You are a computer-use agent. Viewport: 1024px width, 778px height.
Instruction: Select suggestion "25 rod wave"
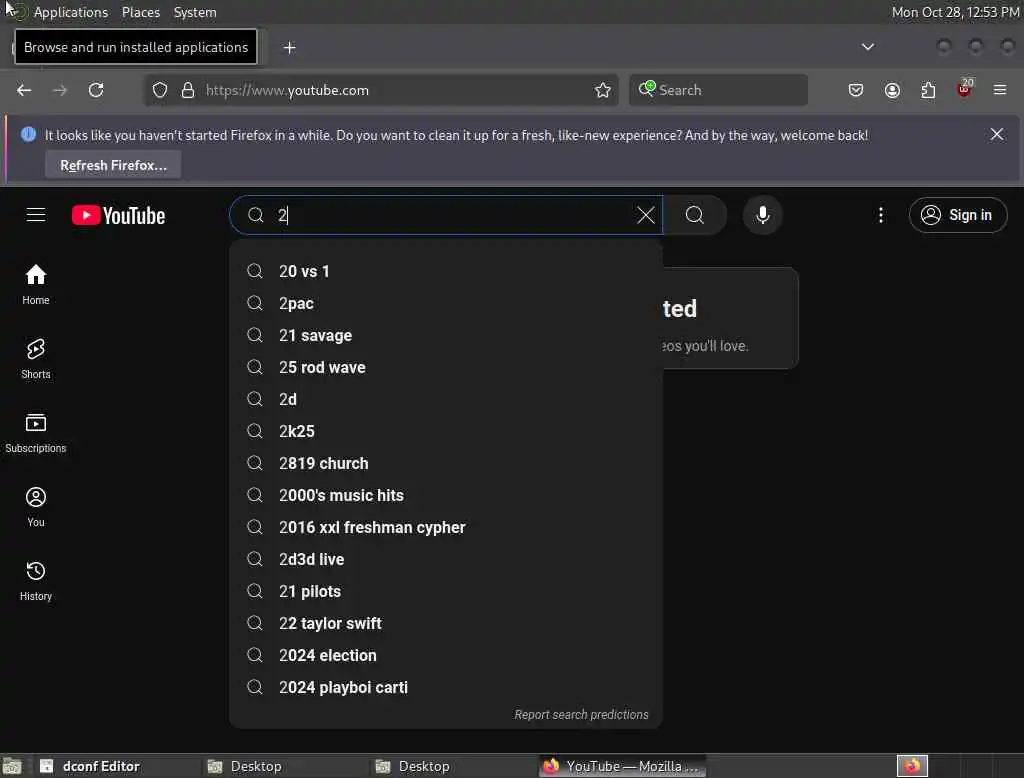point(446,367)
